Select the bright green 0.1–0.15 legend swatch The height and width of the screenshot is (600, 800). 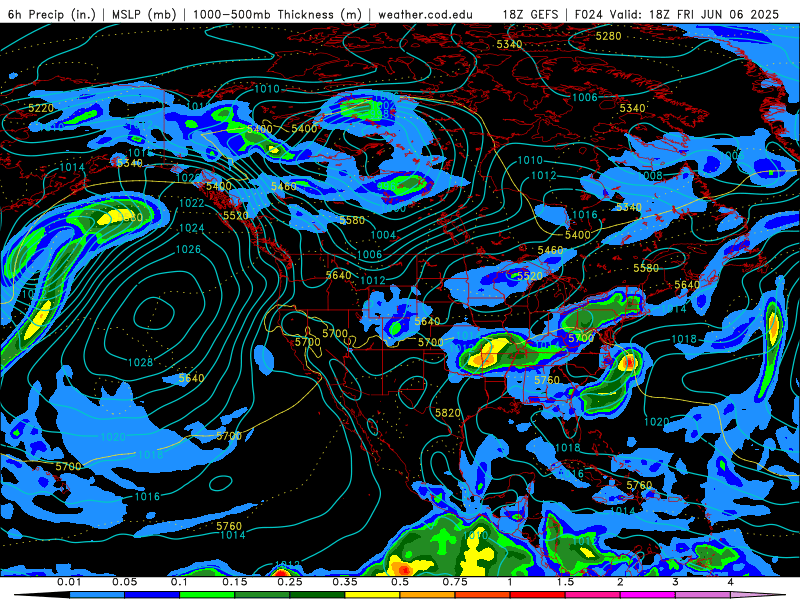pos(207,595)
